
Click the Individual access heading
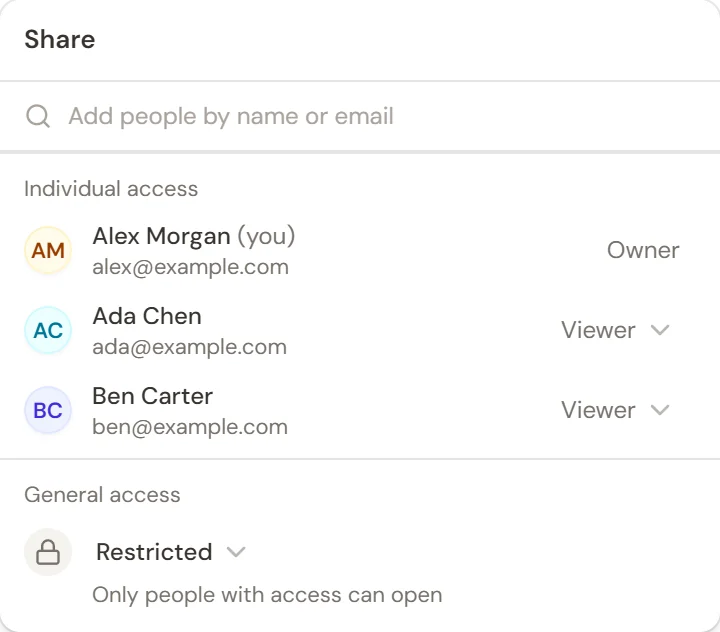tap(111, 189)
